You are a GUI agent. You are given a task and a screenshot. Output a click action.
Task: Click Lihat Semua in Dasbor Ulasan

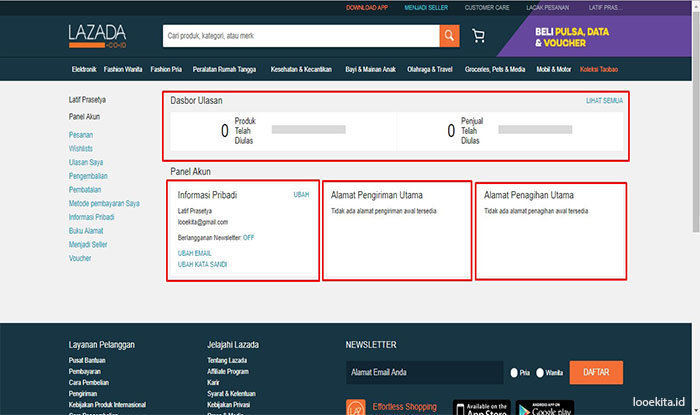[x=604, y=101]
